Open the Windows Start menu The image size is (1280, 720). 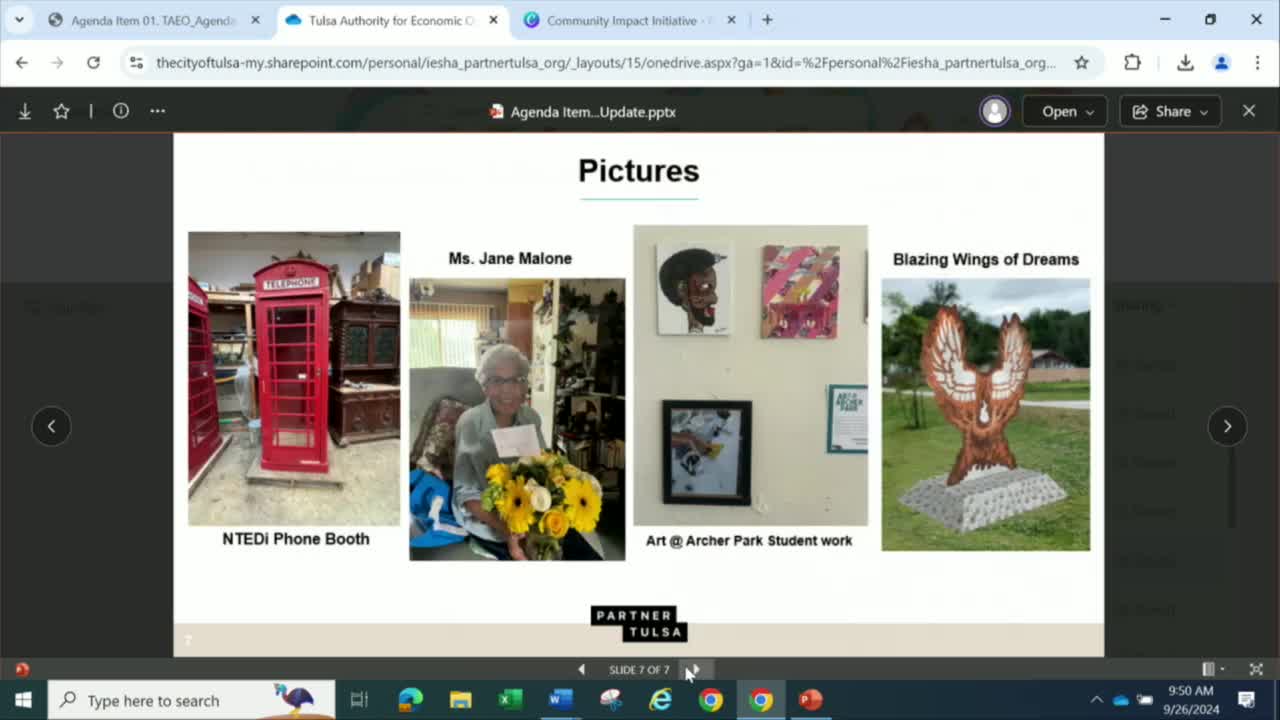click(x=23, y=700)
